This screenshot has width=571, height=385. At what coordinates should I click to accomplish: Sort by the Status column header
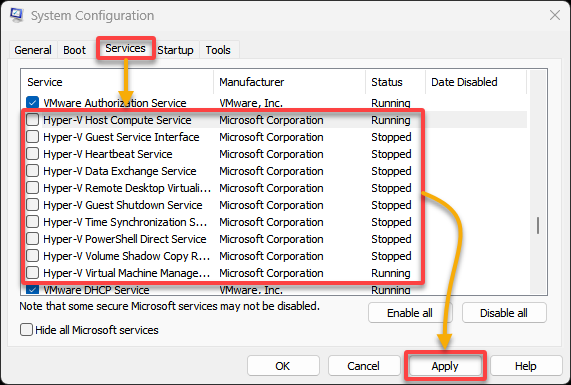(x=395, y=82)
